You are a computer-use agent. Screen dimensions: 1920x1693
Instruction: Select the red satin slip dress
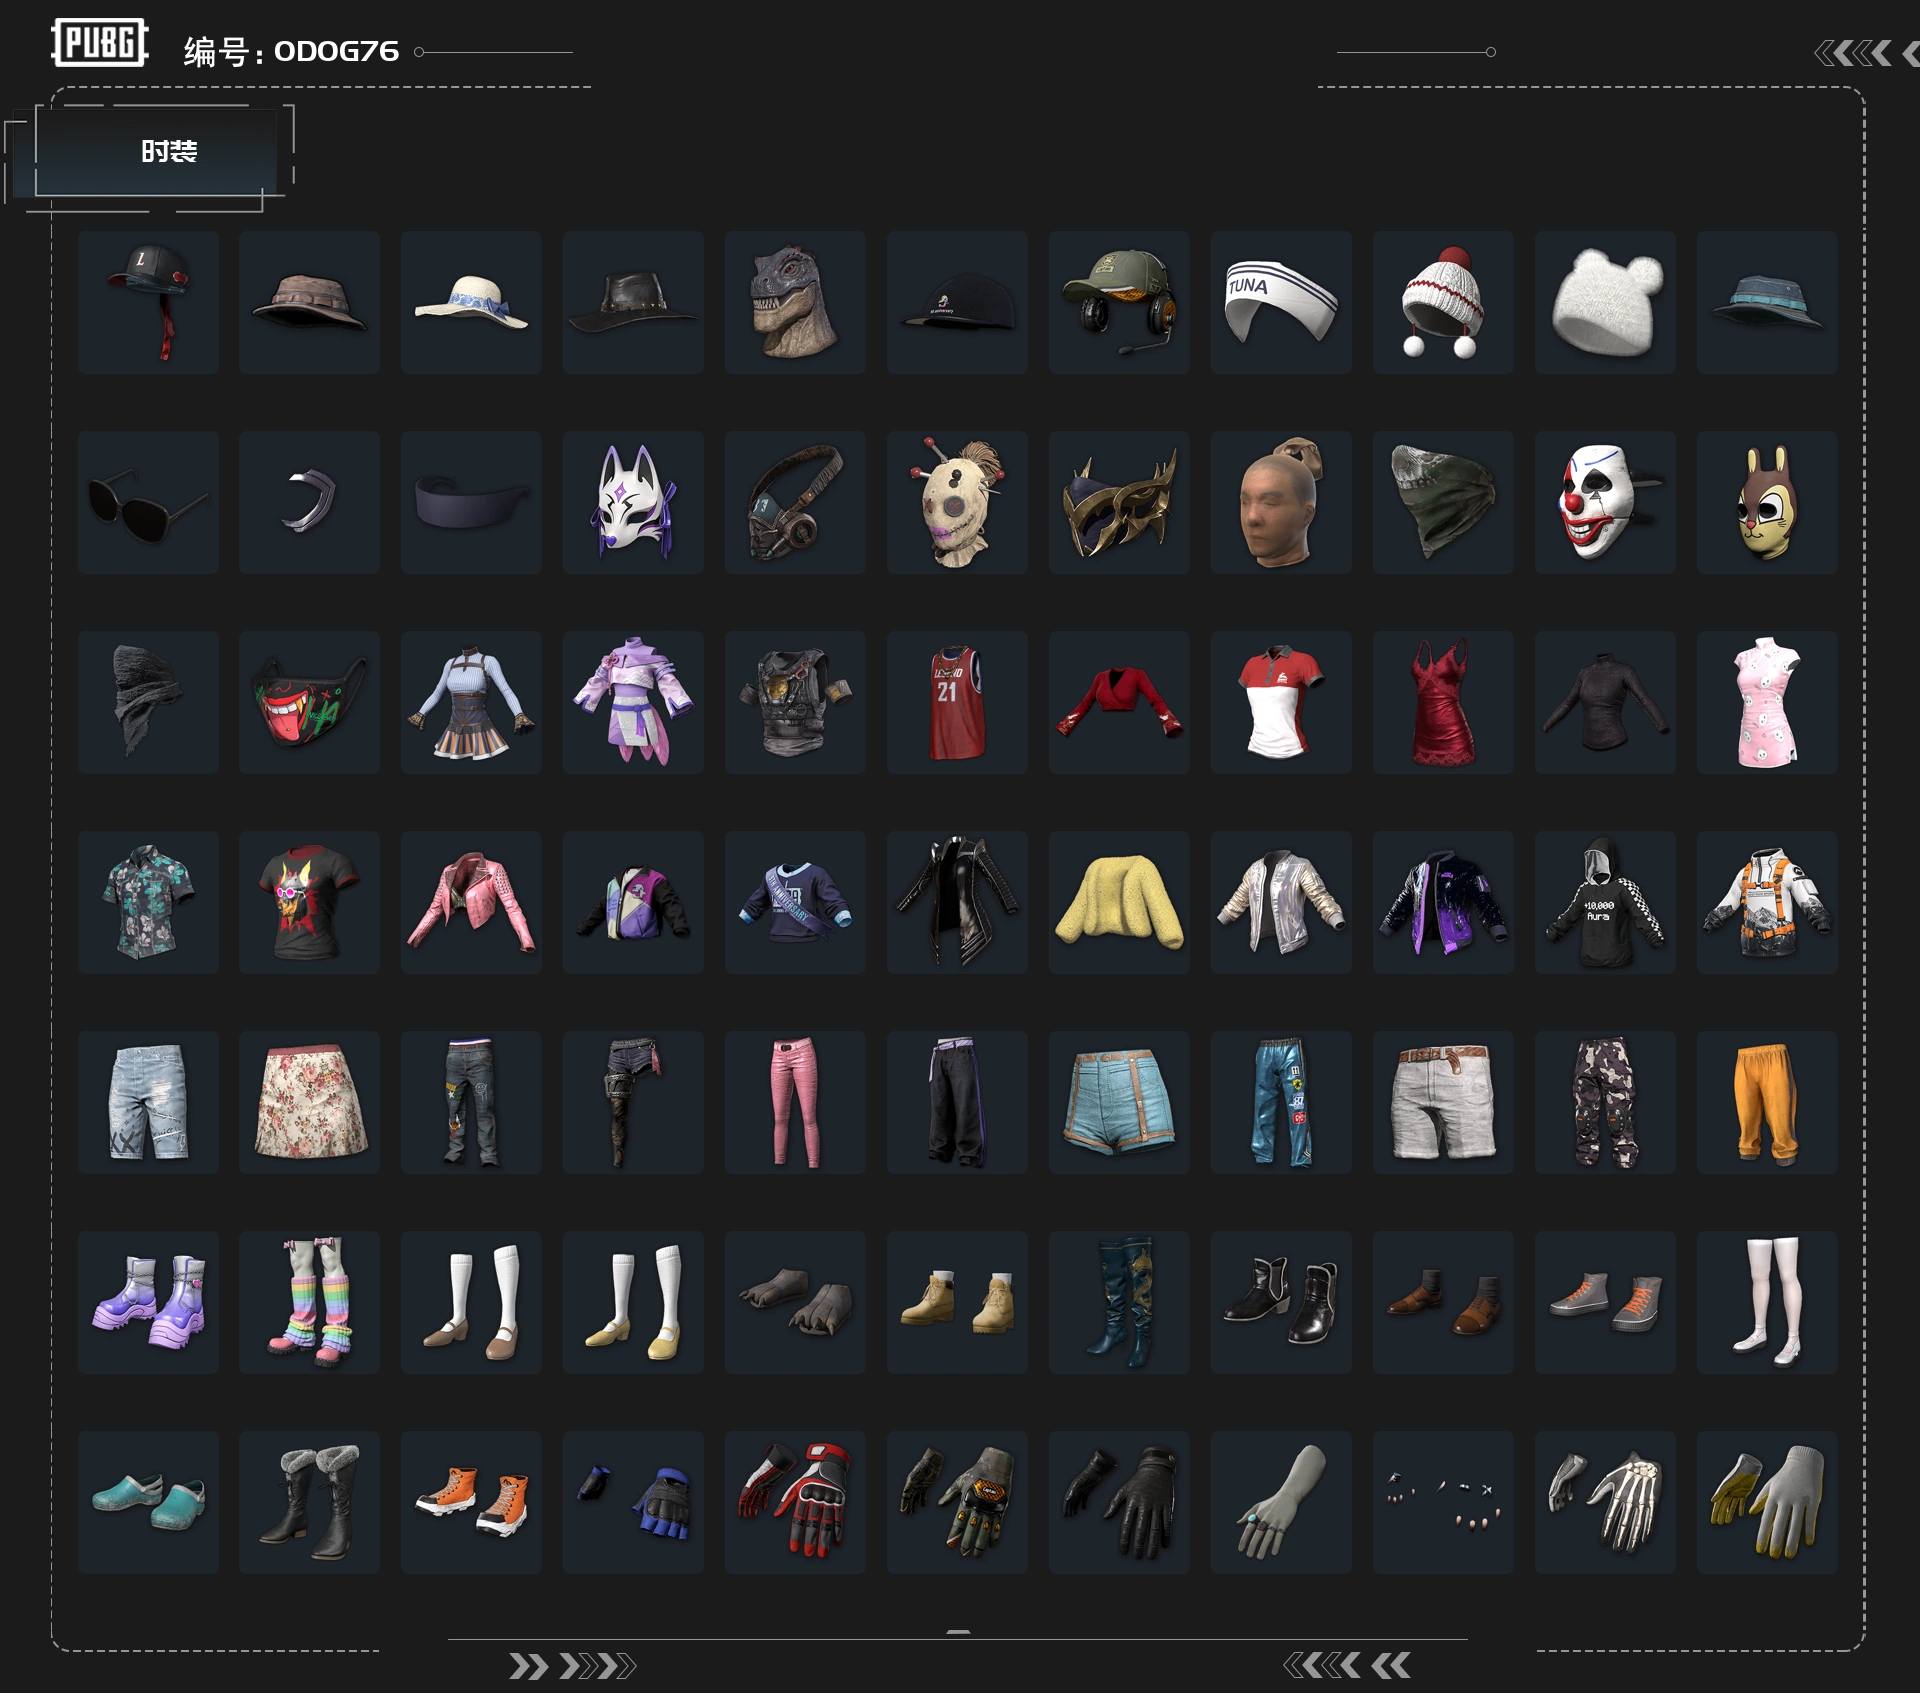click(x=1443, y=702)
